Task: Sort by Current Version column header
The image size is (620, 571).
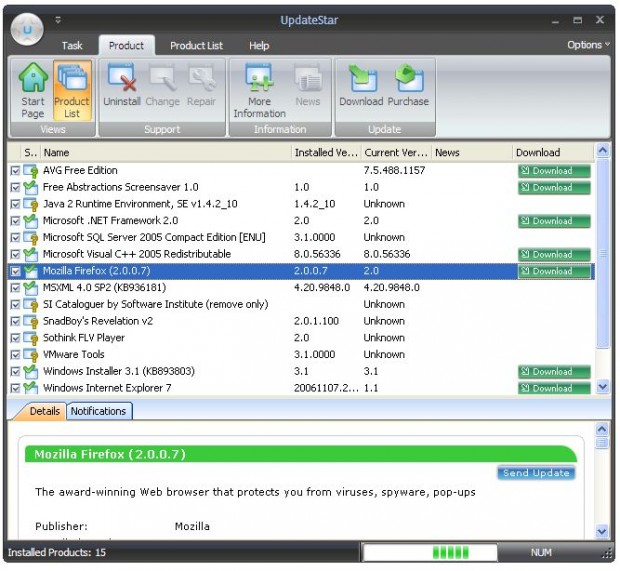Action: [x=396, y=152]
